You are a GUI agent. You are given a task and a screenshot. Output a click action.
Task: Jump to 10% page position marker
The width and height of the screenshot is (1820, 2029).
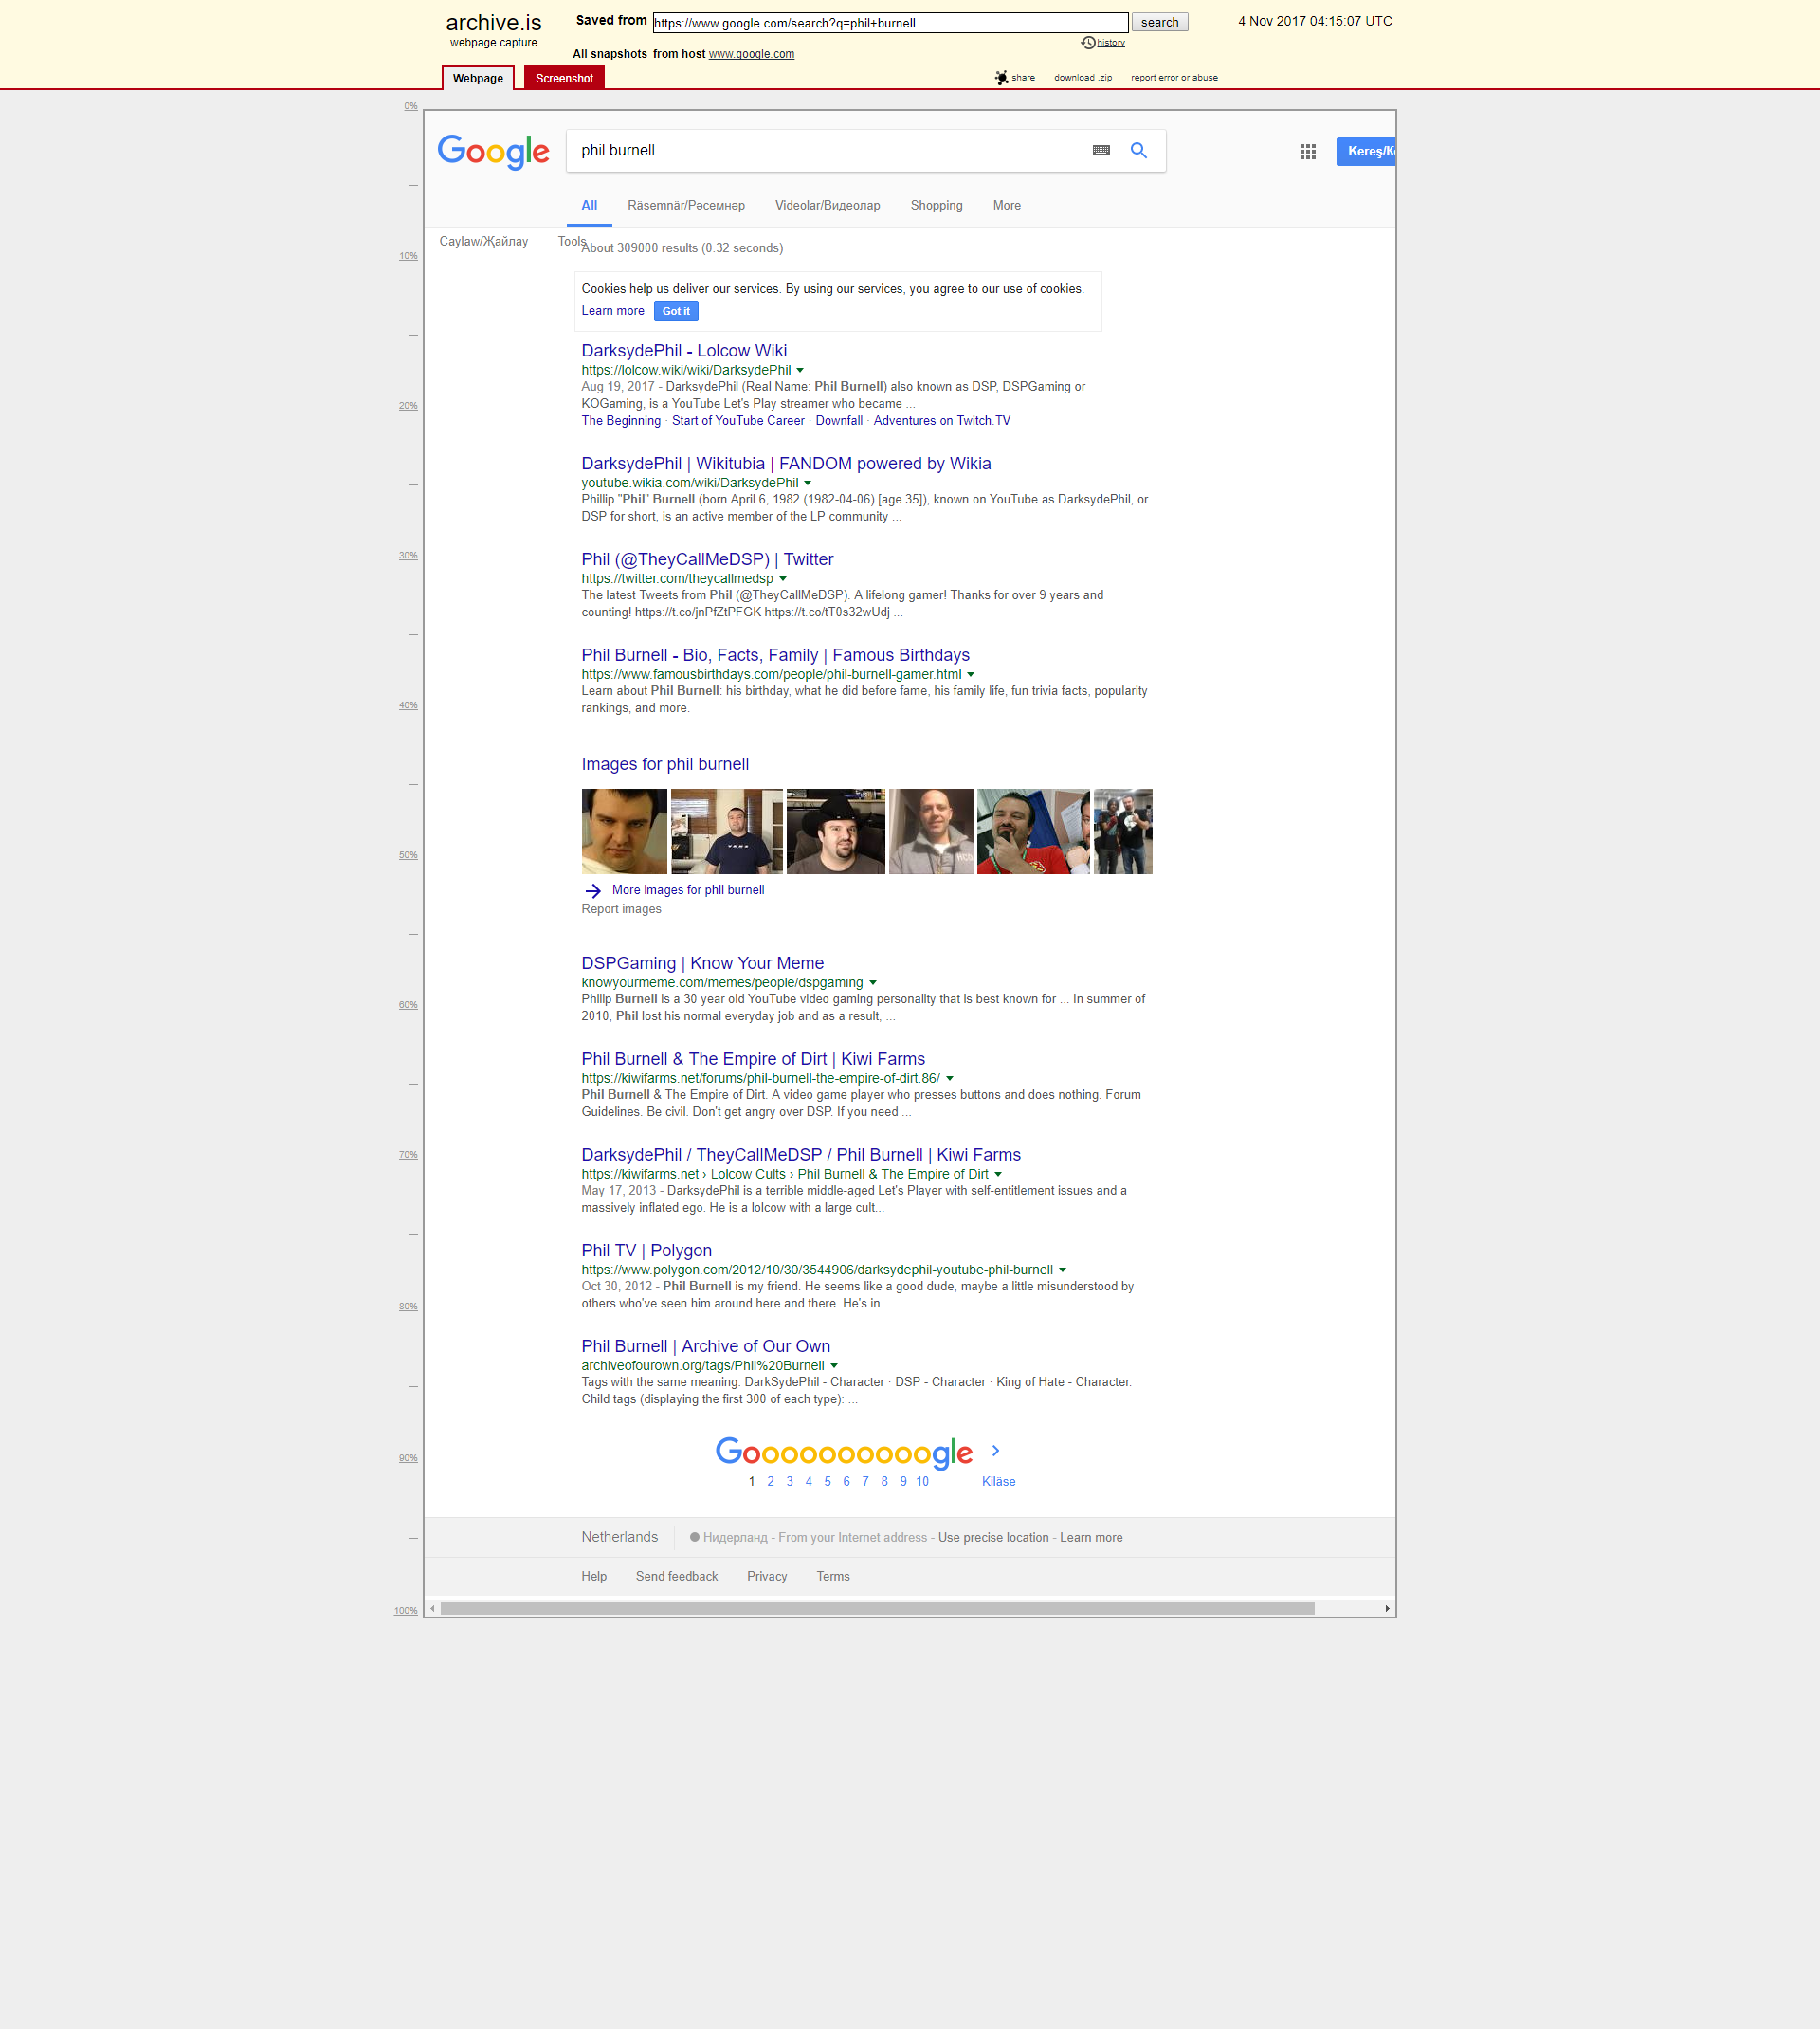[x=408, y=256]
